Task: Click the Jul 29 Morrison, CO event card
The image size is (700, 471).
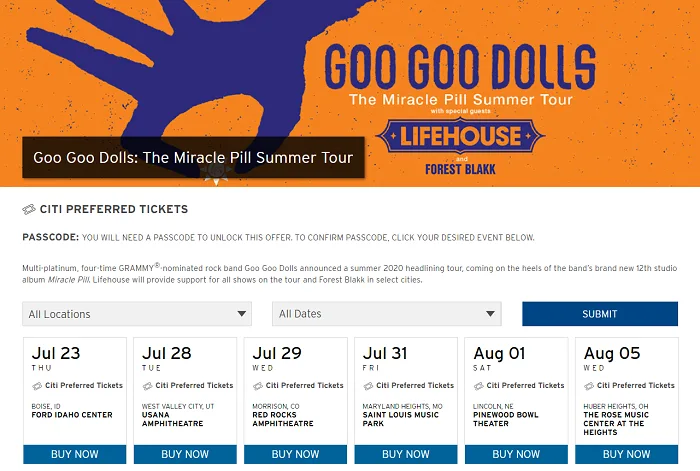Action: [296, 395]
